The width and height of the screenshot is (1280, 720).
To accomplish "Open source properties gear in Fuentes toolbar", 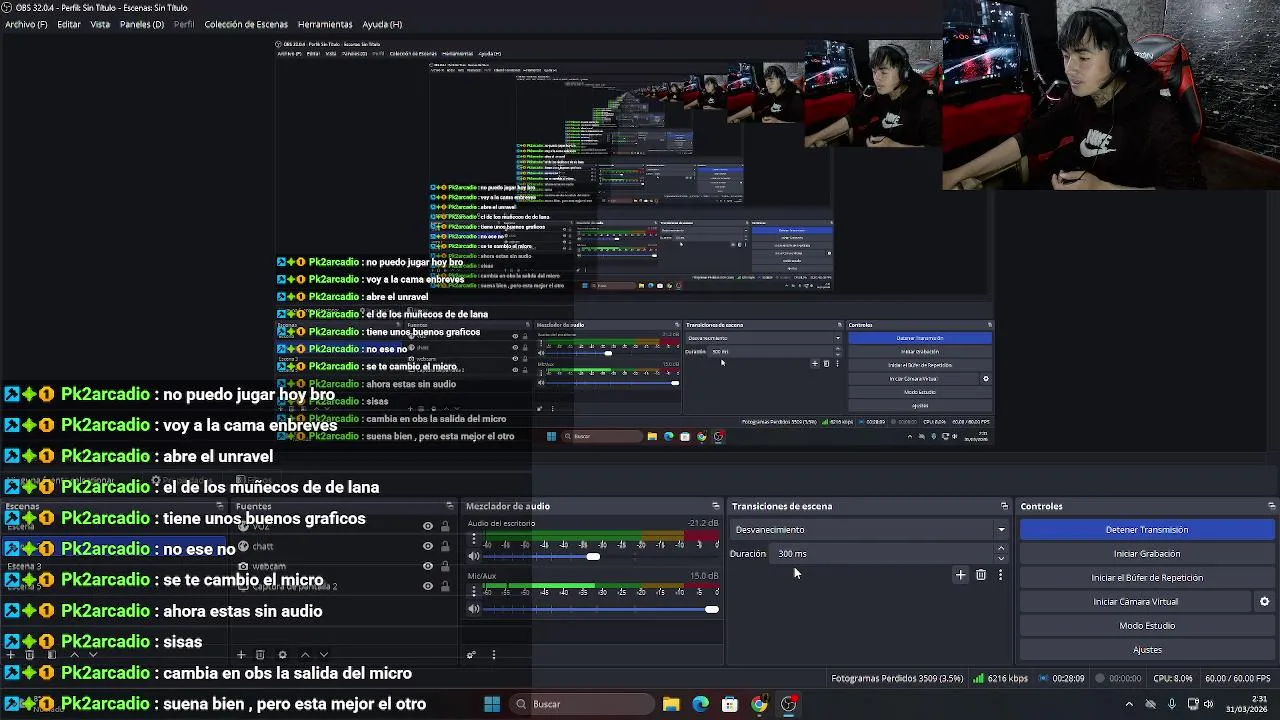I will [282, 655].
